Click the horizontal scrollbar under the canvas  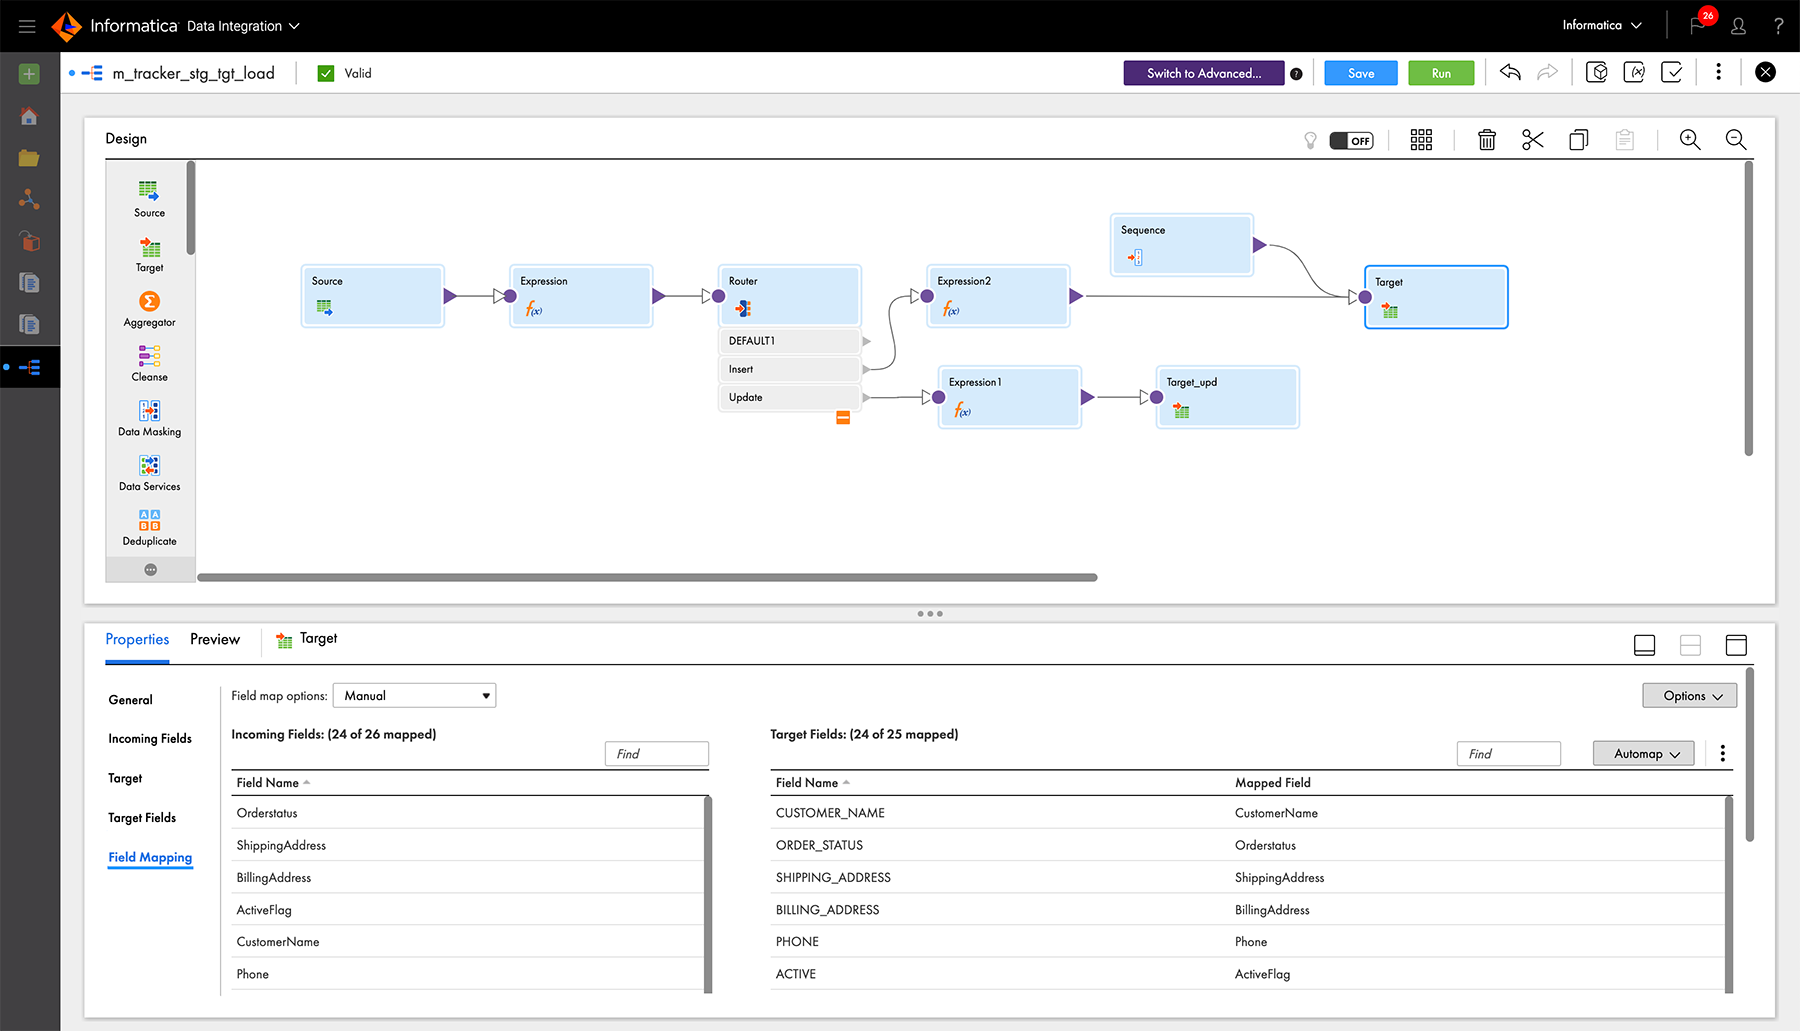[647, 577]
